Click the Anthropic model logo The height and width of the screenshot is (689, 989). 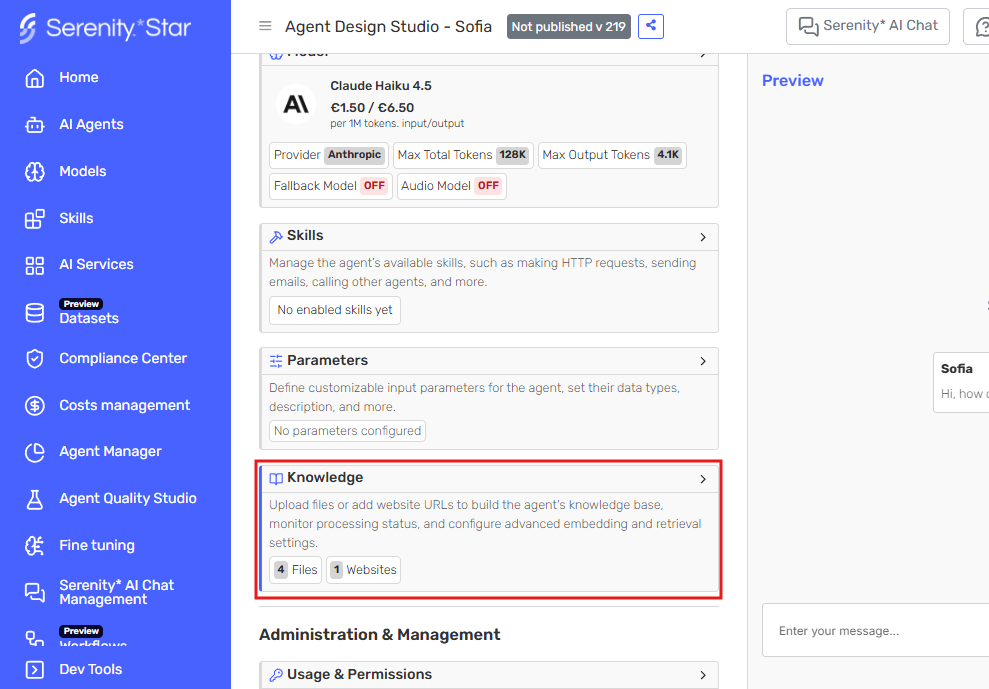[296, 103]
